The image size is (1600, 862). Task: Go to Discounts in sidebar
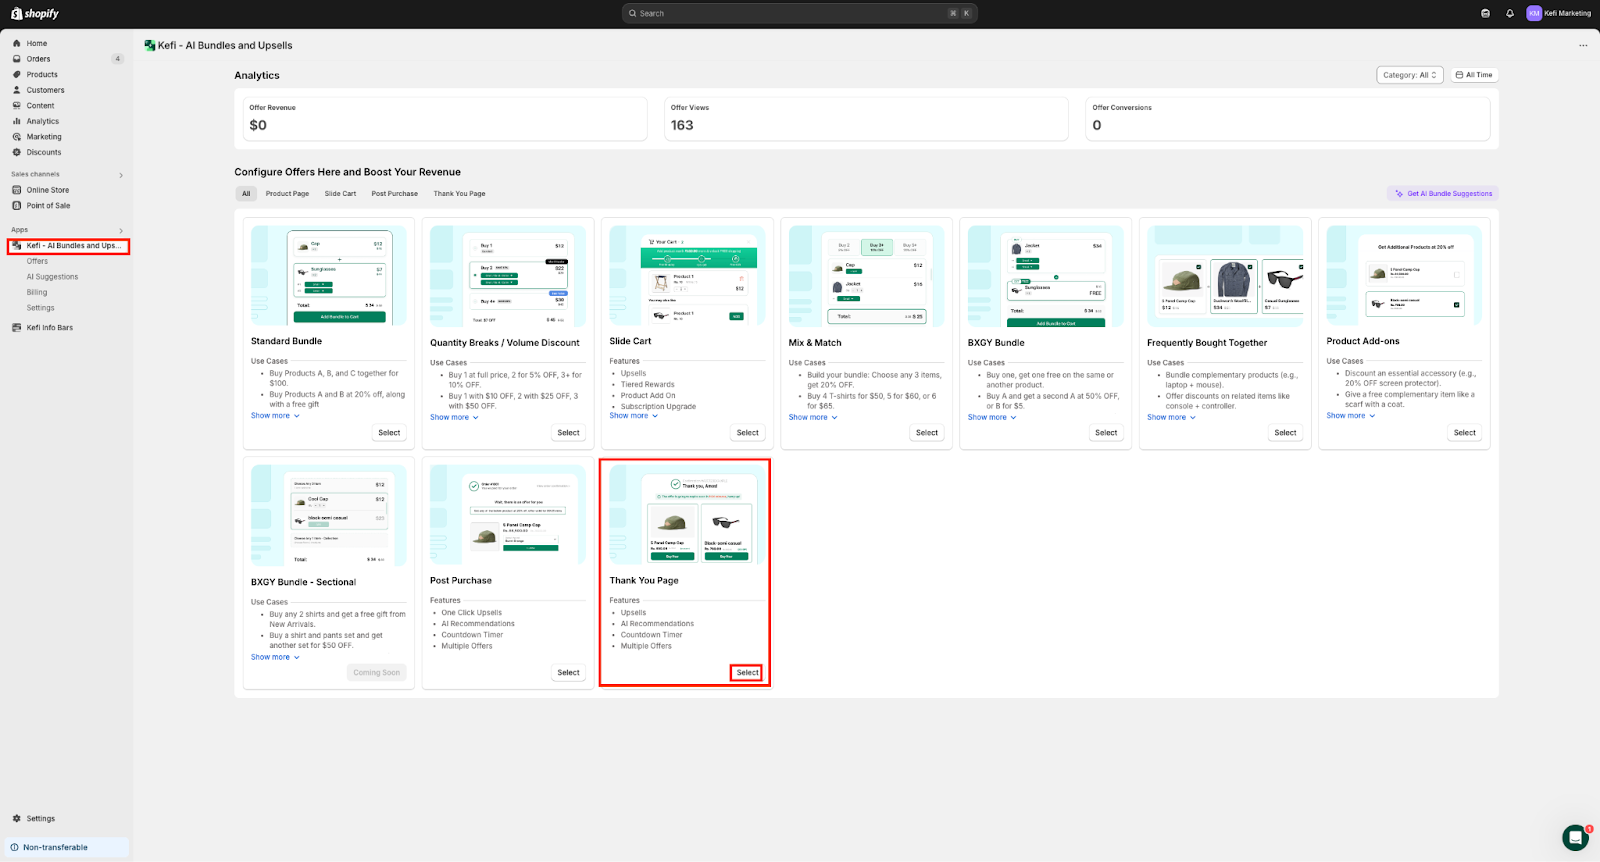44,152
